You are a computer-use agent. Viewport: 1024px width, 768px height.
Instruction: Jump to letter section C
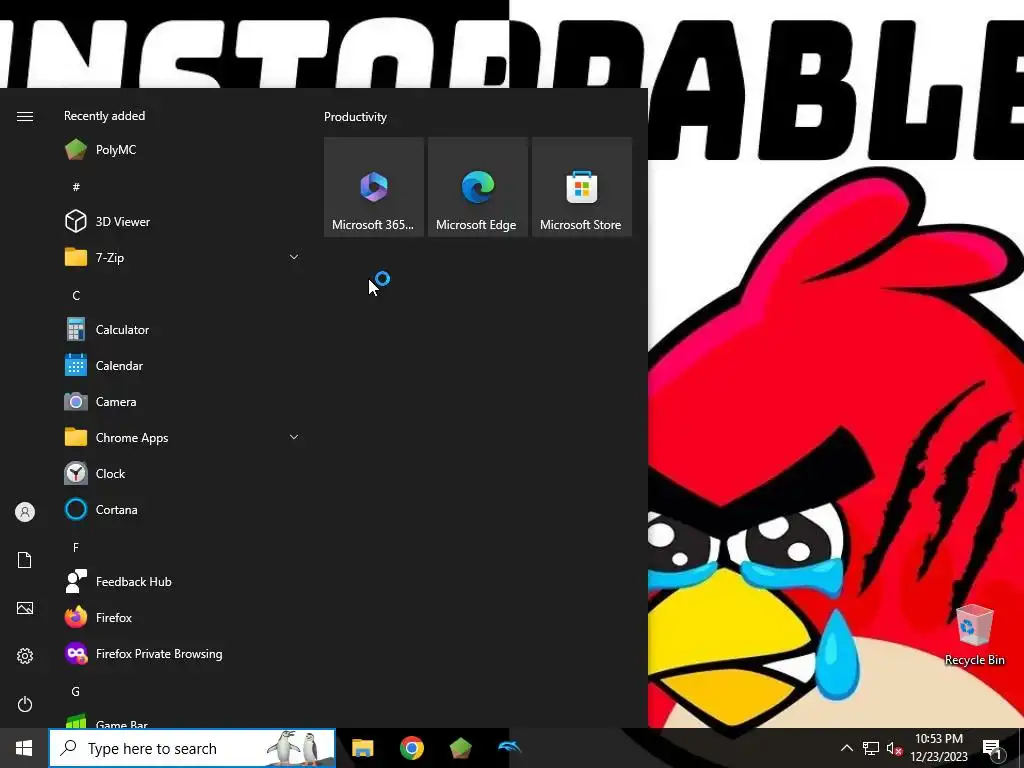(76, 295)
